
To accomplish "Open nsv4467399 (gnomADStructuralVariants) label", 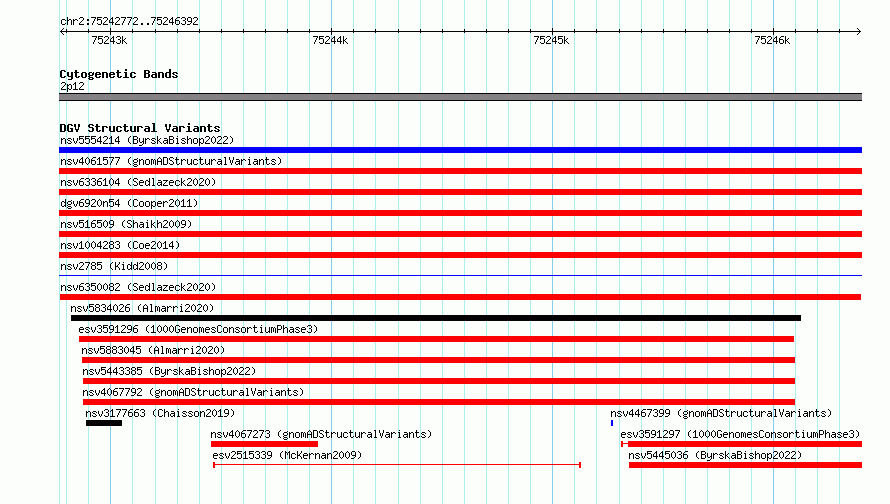I will click(721, 413).
